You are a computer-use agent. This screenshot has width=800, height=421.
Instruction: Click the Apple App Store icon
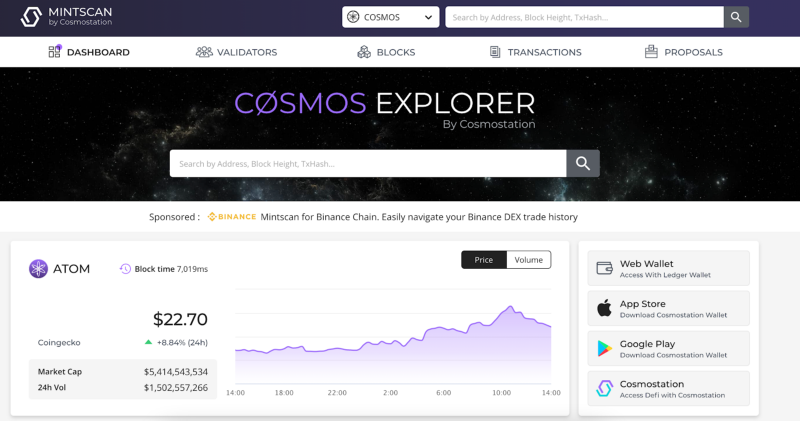pos(605,308)
